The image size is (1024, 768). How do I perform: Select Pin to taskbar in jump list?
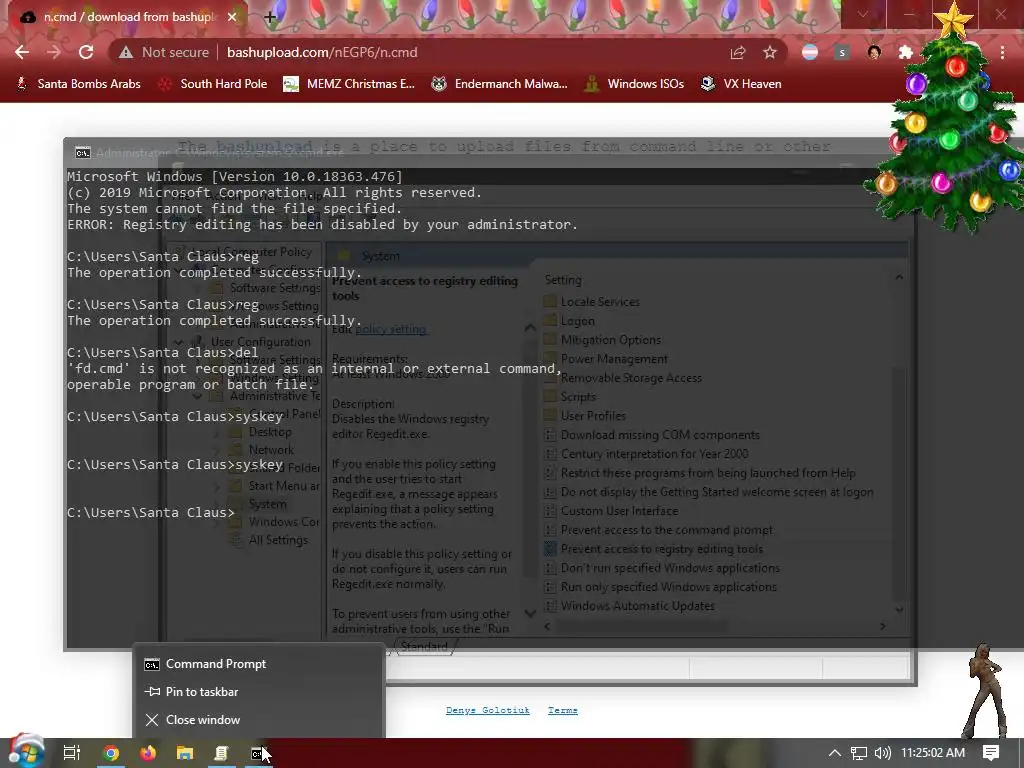tap(259, 692)
